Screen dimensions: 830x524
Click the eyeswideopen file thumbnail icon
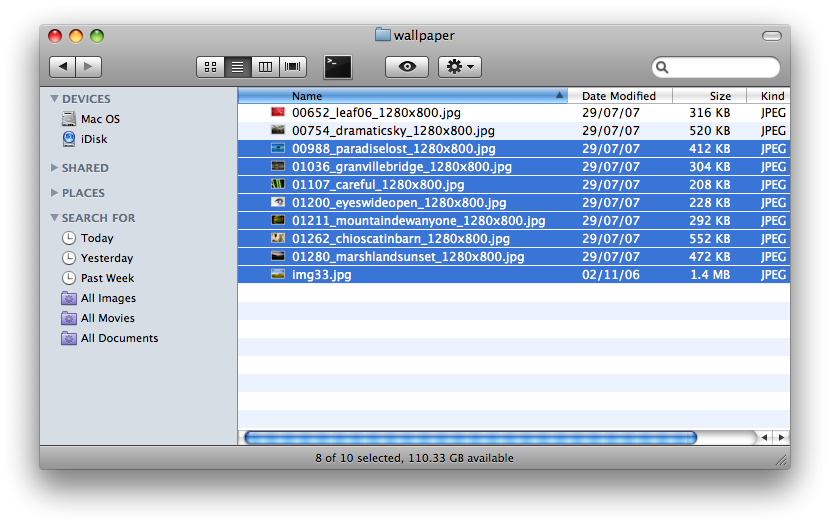[278, 202]
